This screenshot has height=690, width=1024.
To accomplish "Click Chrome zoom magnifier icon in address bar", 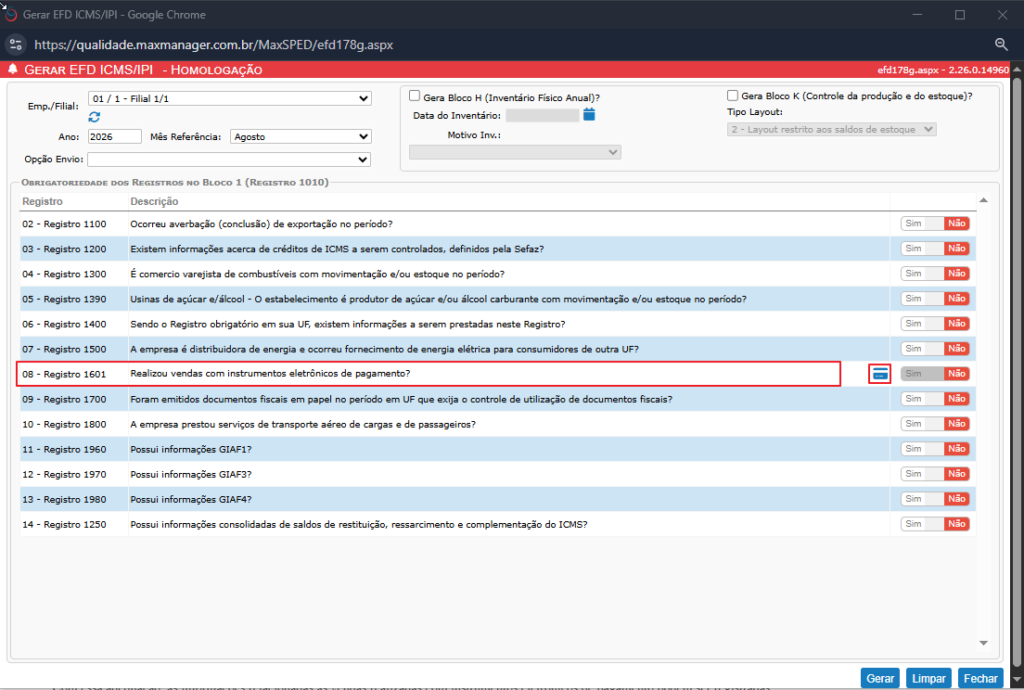I will coord(1001,44).
